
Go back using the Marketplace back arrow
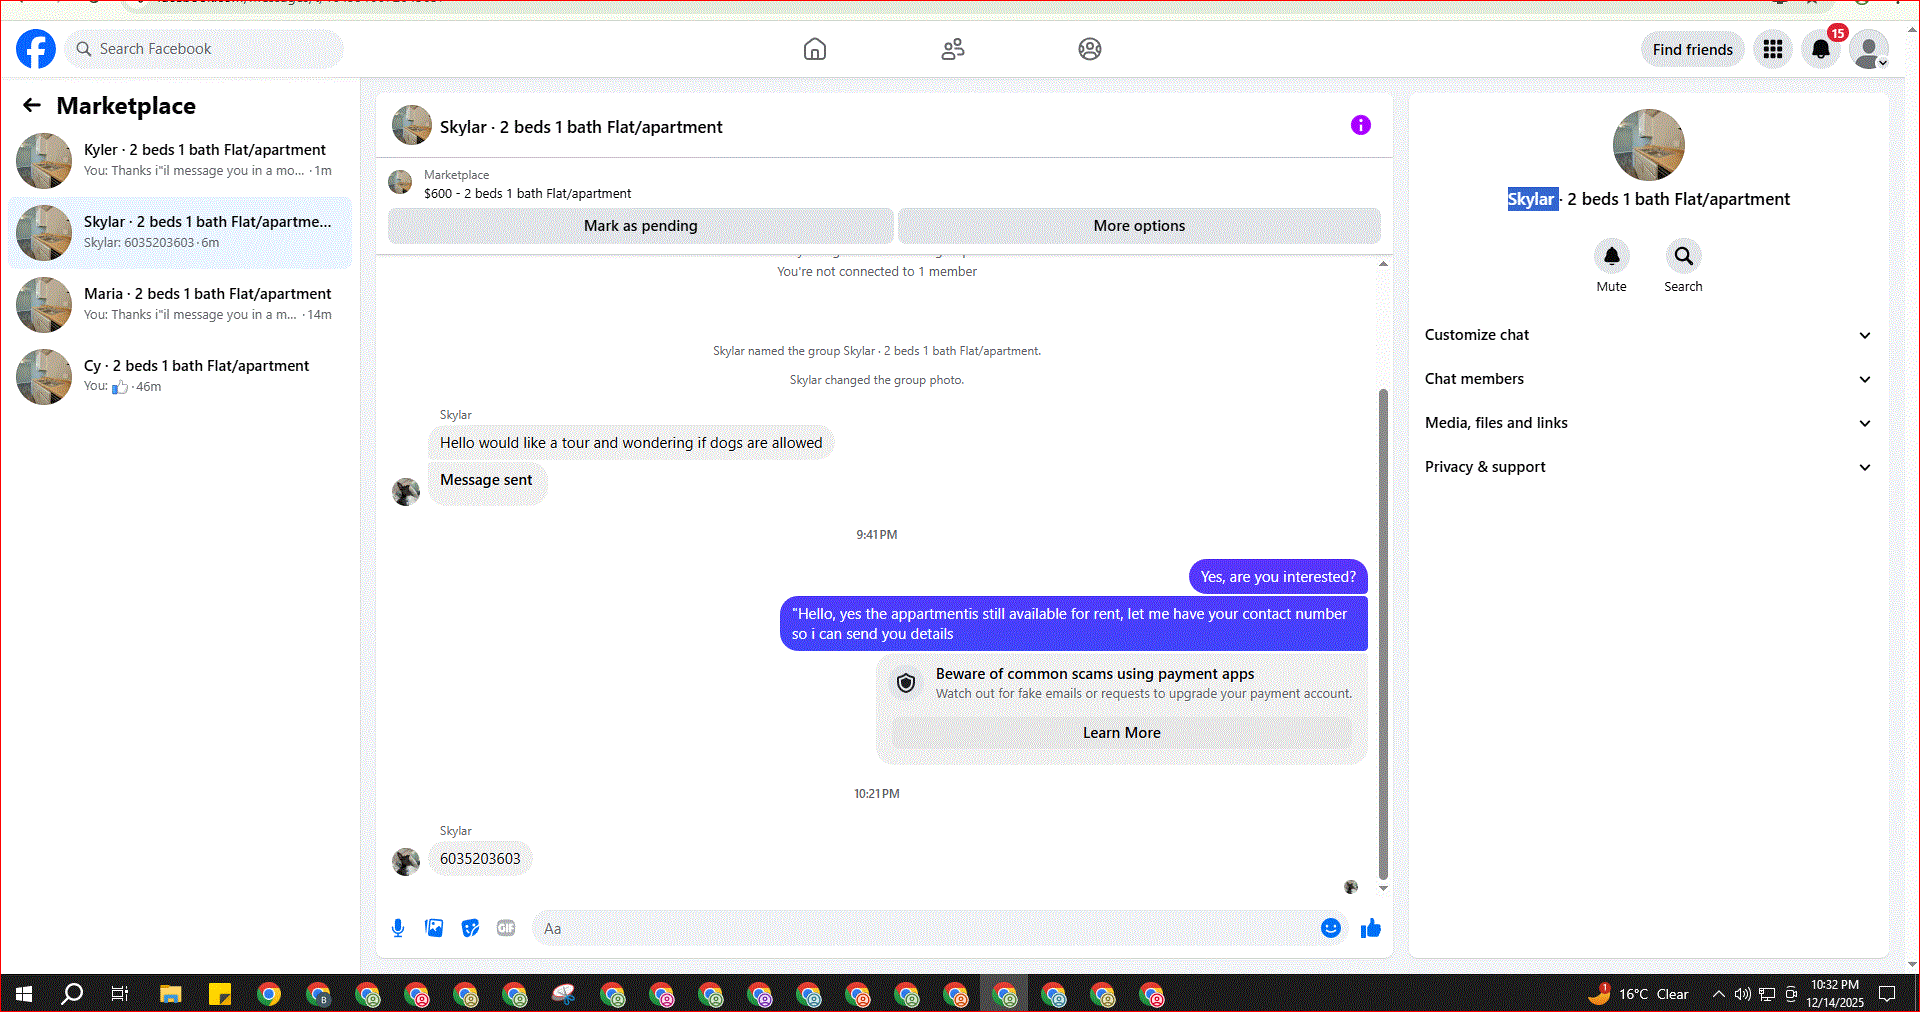pos(32,105)
